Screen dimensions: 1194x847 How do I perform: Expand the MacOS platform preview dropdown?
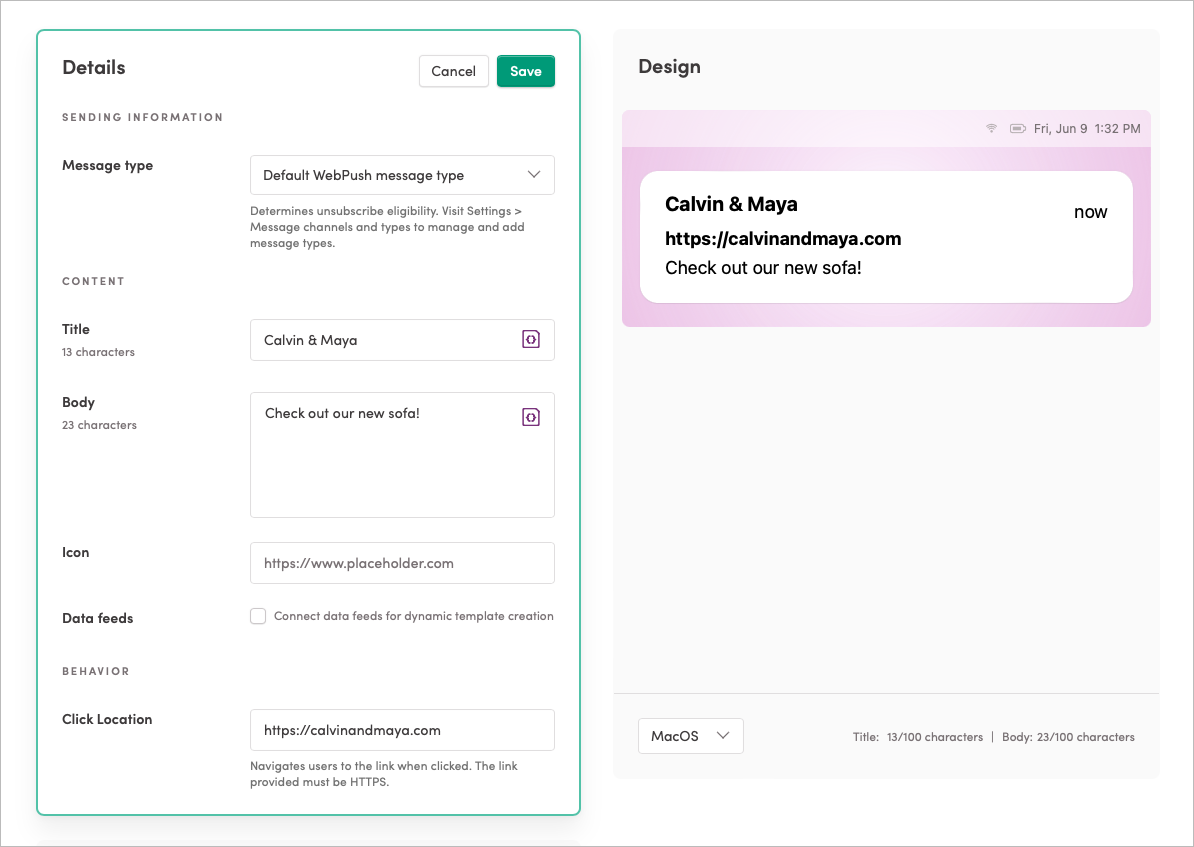690,736
